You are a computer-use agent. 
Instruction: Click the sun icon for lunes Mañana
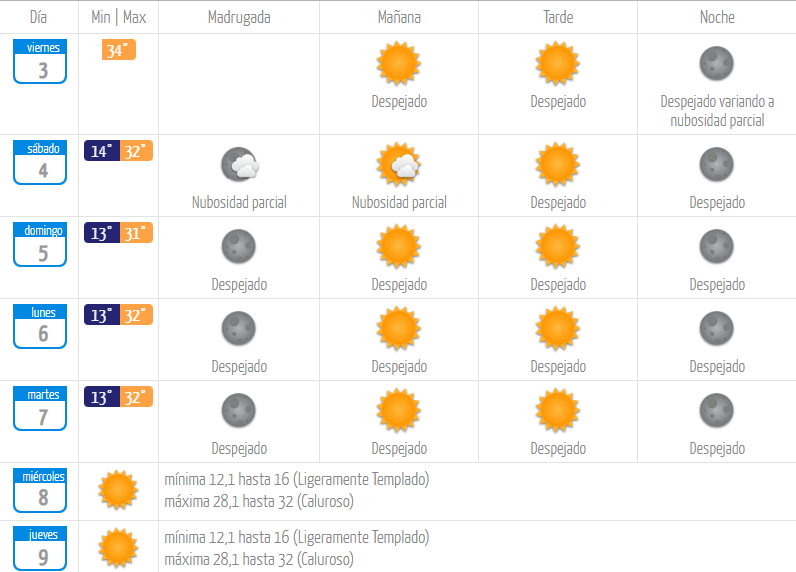point(399,328)
